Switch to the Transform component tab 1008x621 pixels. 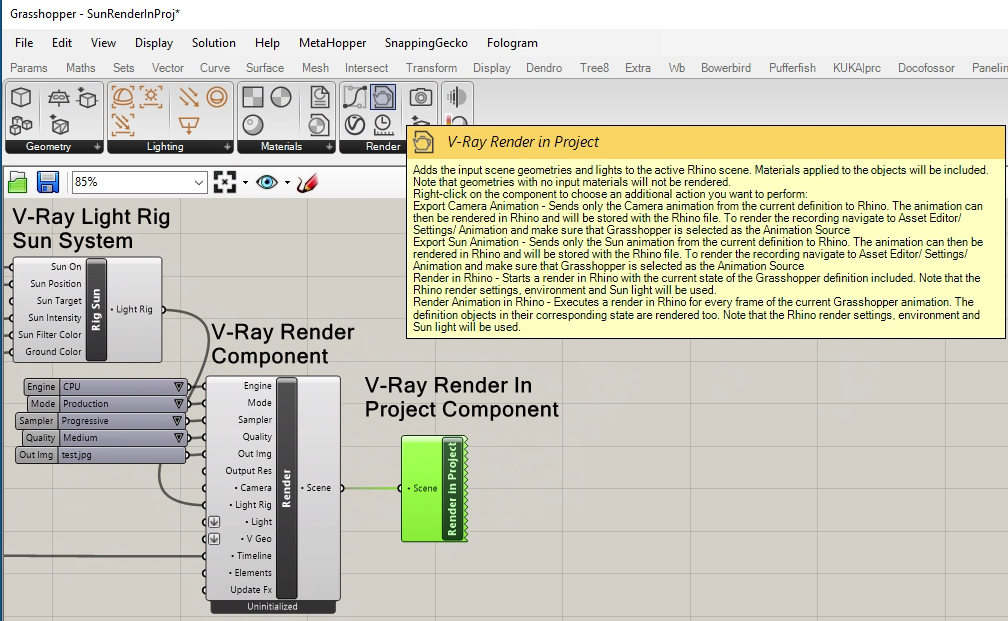431,68
